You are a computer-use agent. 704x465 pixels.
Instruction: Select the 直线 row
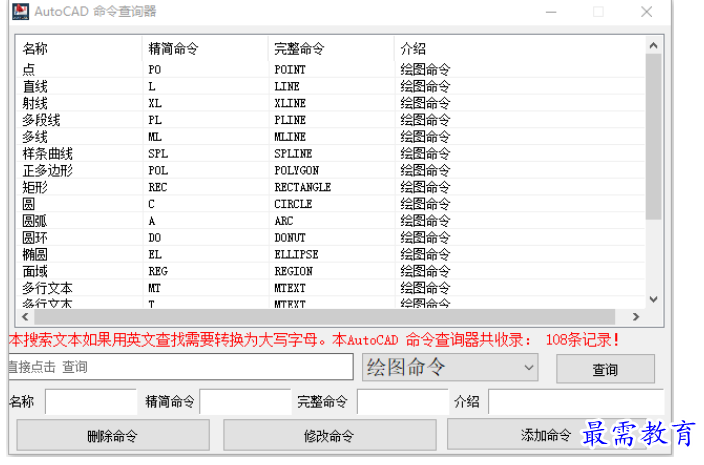tap(331, 86)
